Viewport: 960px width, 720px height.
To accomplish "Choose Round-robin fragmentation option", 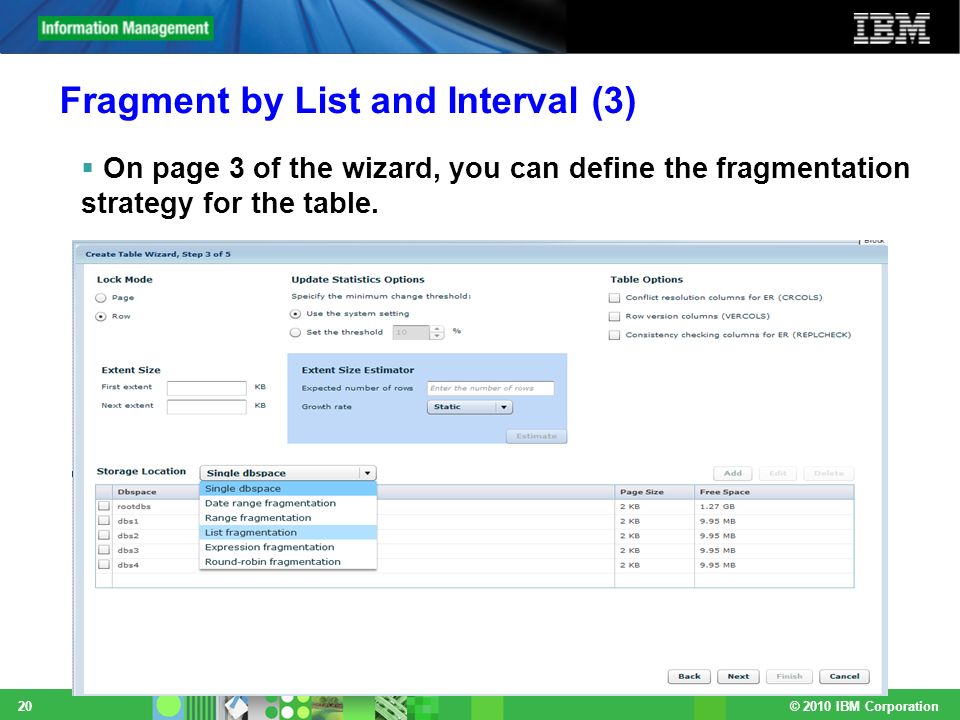I will (x=288, y=562).
